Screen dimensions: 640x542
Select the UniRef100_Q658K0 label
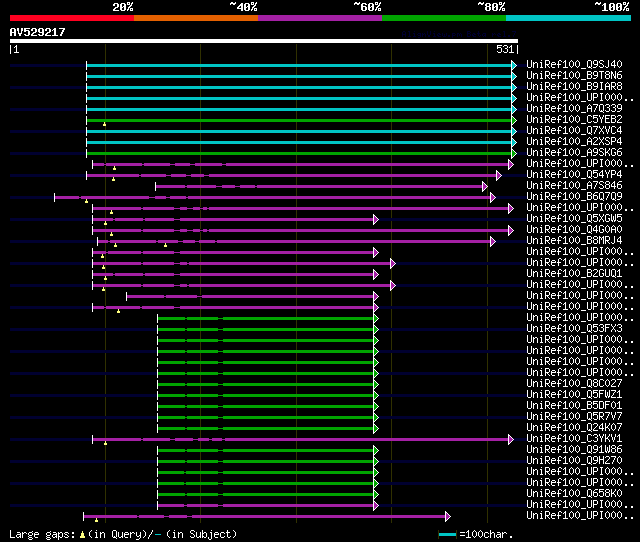574,494
